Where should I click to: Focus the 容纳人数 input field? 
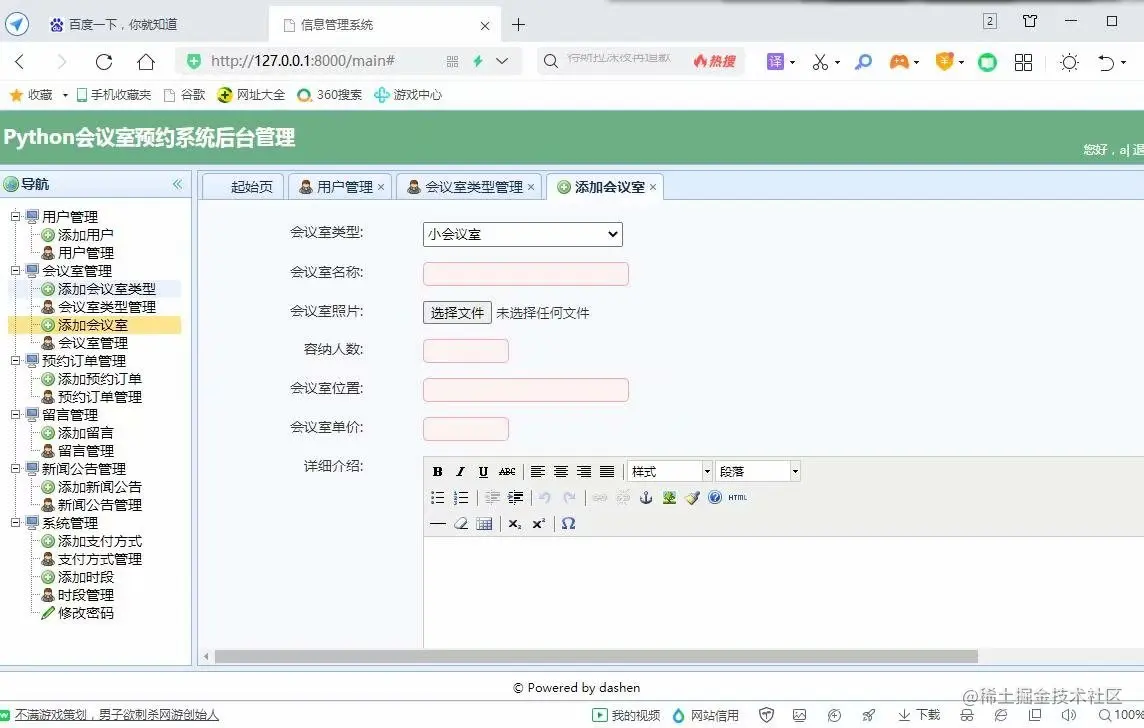tap(465, 351)
